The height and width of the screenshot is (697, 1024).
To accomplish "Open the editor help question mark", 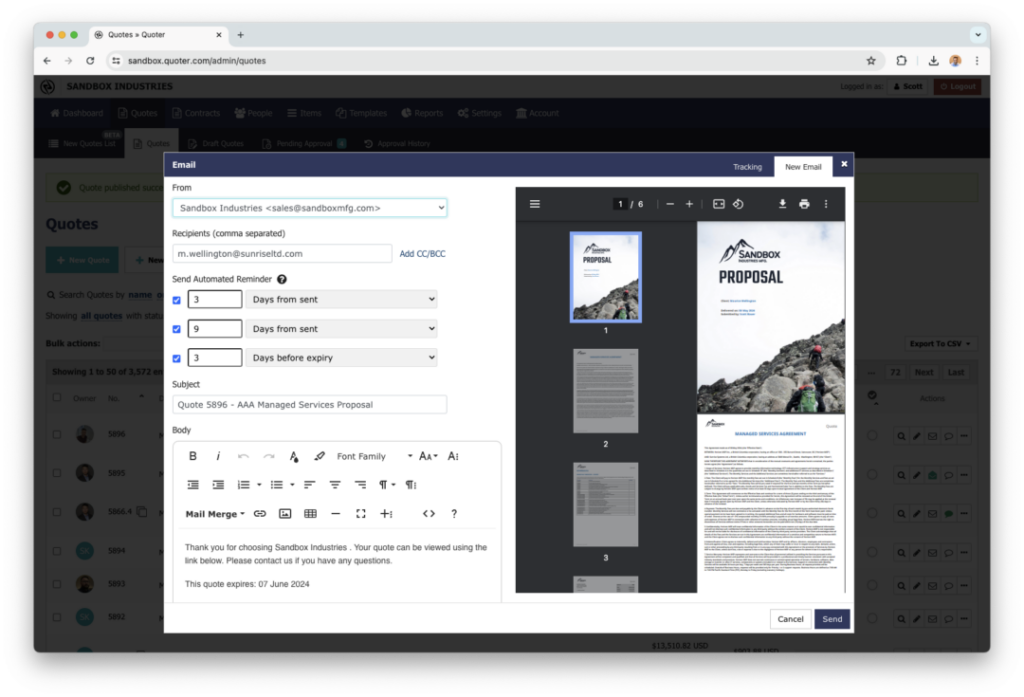I will [454, 513].
